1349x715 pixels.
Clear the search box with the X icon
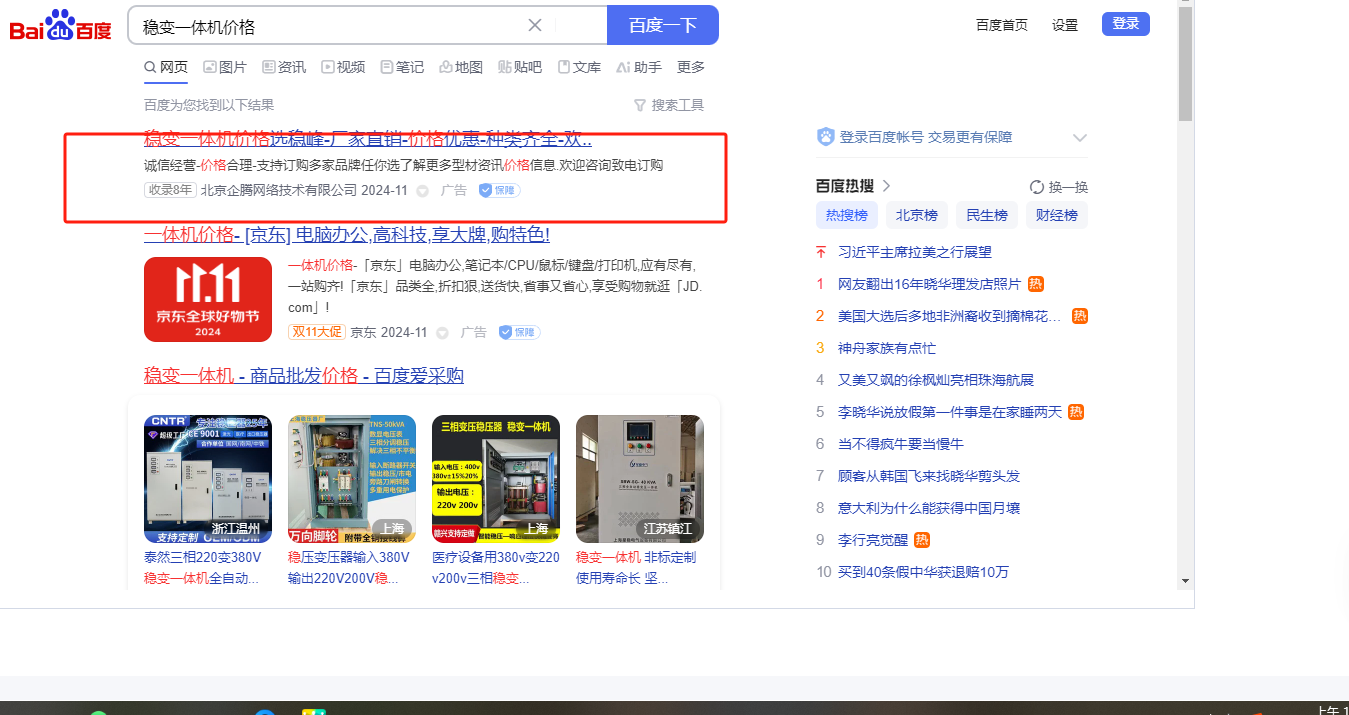tap(535, 25)
